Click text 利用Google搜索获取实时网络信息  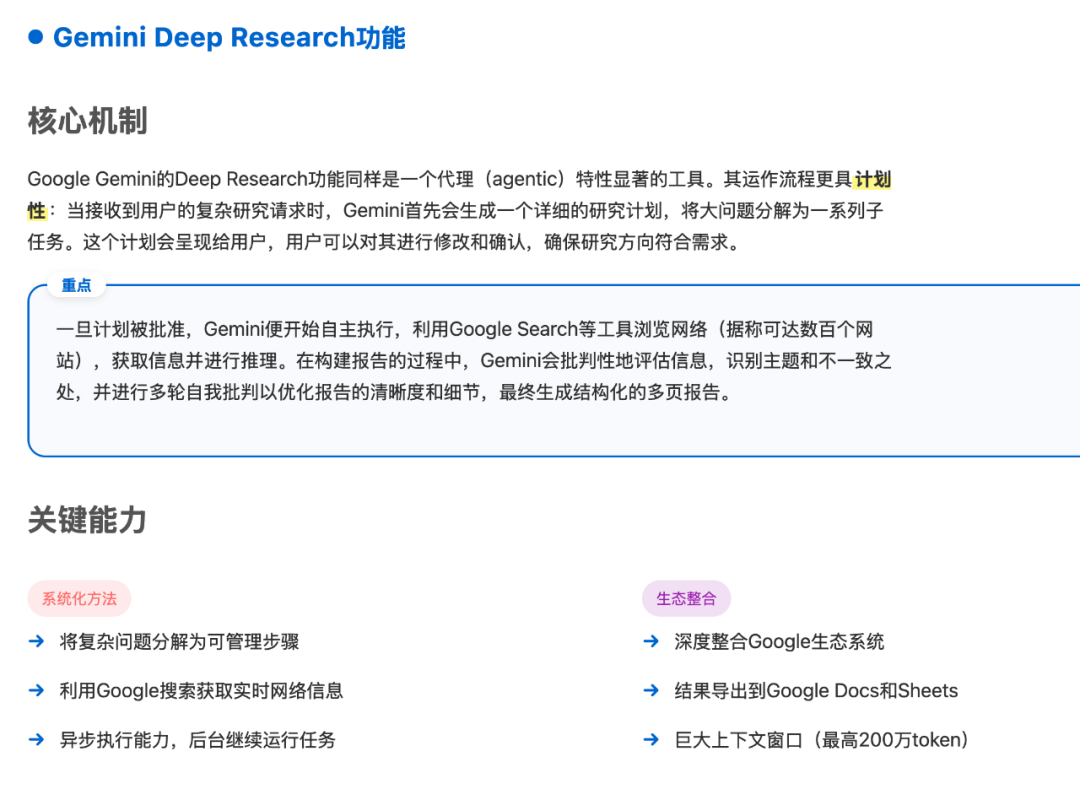tap(201, 691)
